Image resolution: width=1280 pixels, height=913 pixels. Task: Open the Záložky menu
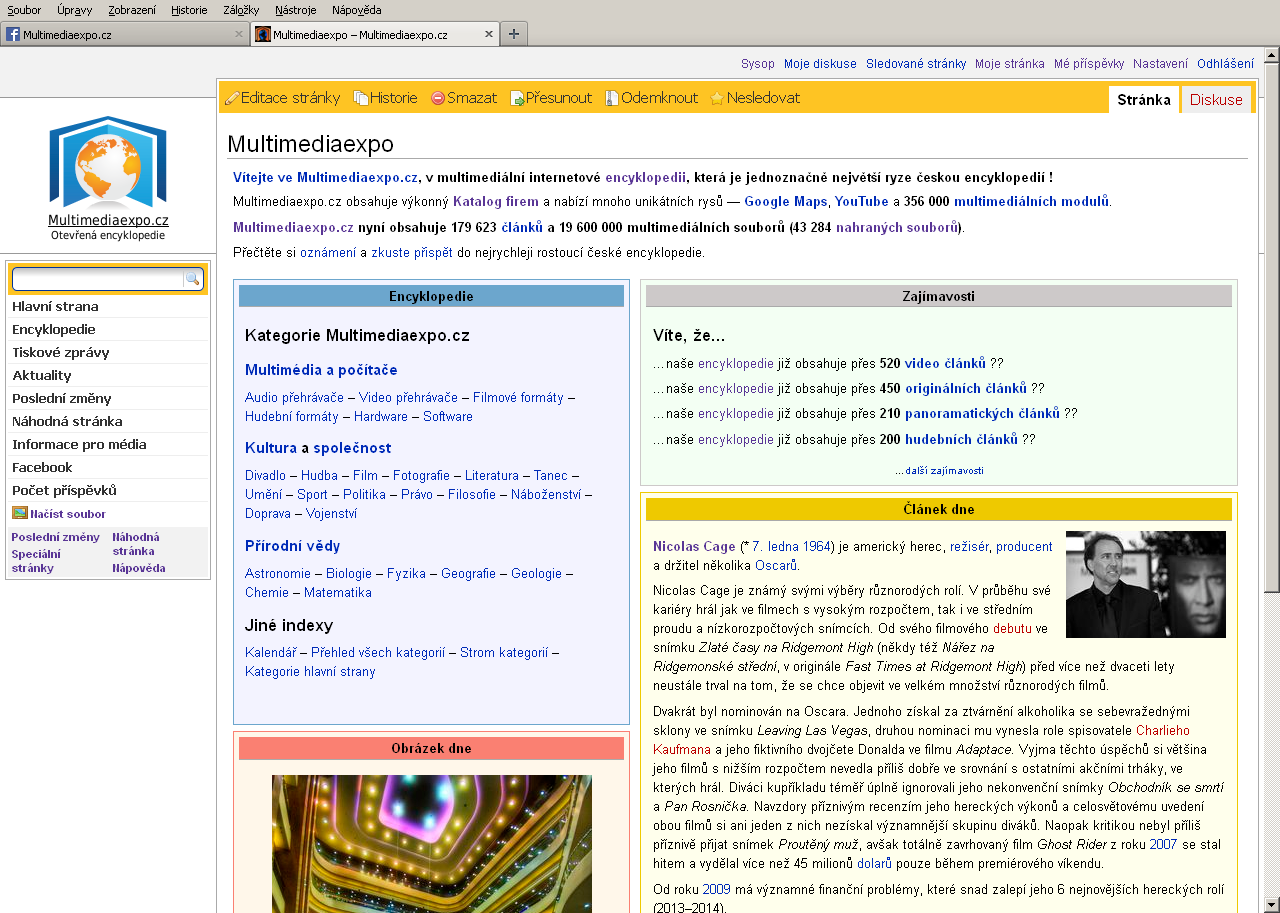click(x=241, y=10)
